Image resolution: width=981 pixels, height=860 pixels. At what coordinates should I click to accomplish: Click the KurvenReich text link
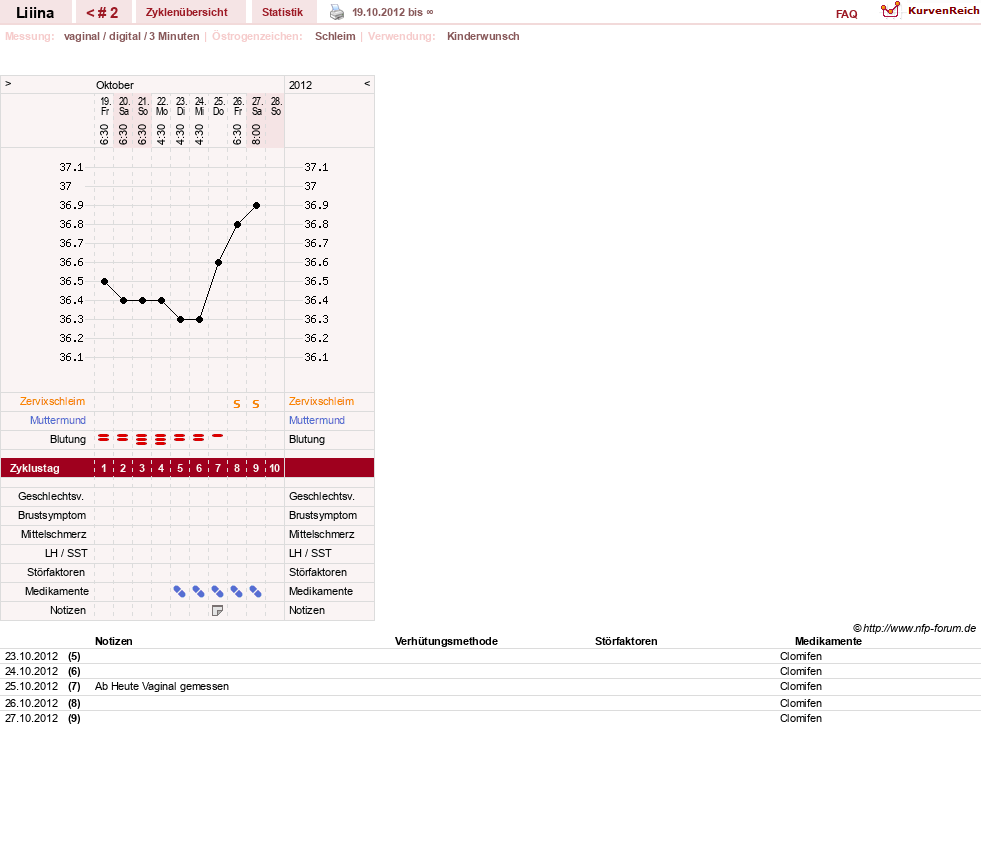pos(943,11)
